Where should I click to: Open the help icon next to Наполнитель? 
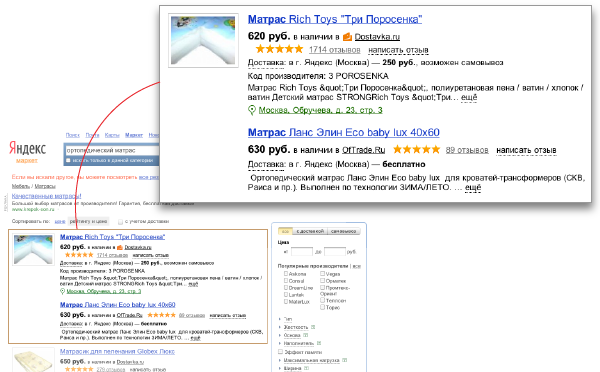tap(319, 343)
